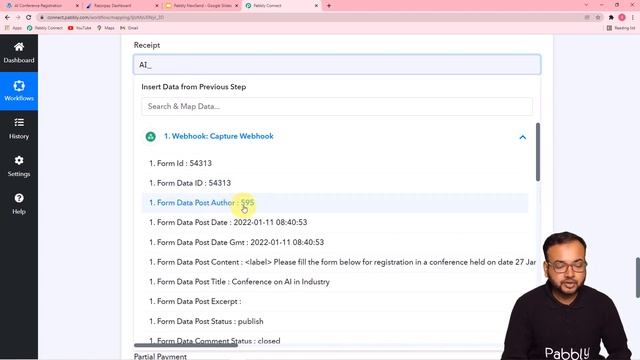Close the Pabbly Connect browser tab
This screenshot has width=640, height=360.
[316, 6]
